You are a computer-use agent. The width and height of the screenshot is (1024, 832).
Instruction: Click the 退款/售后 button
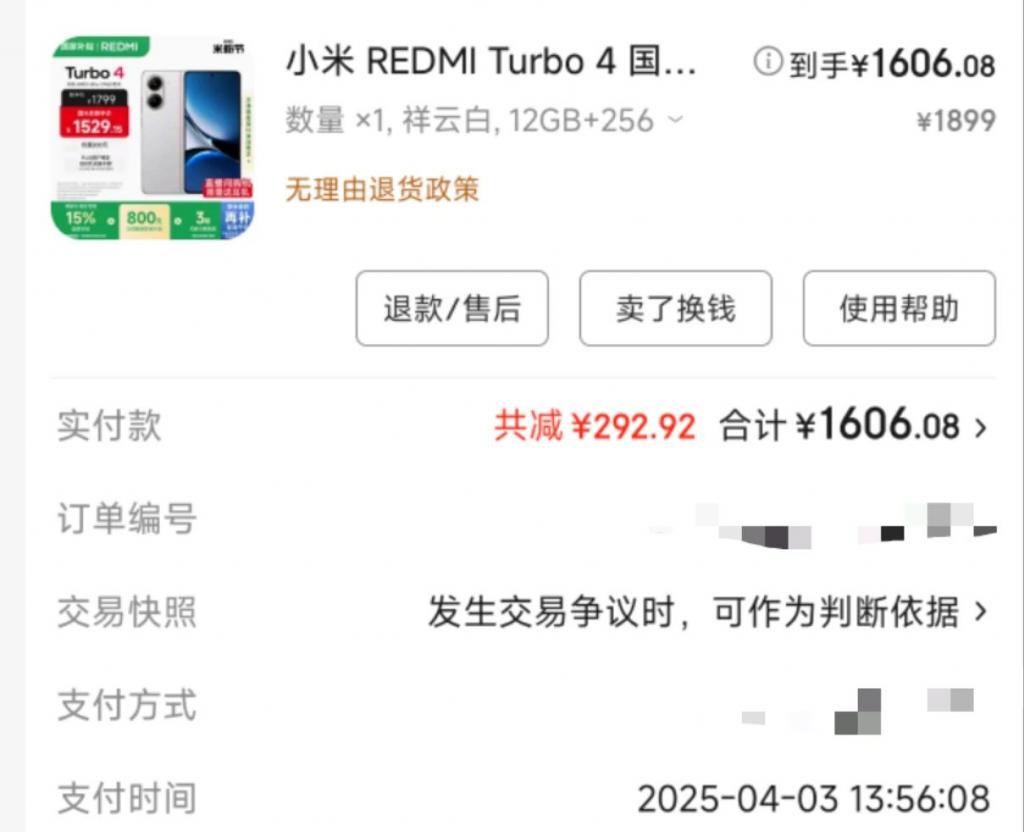(452, 308)
